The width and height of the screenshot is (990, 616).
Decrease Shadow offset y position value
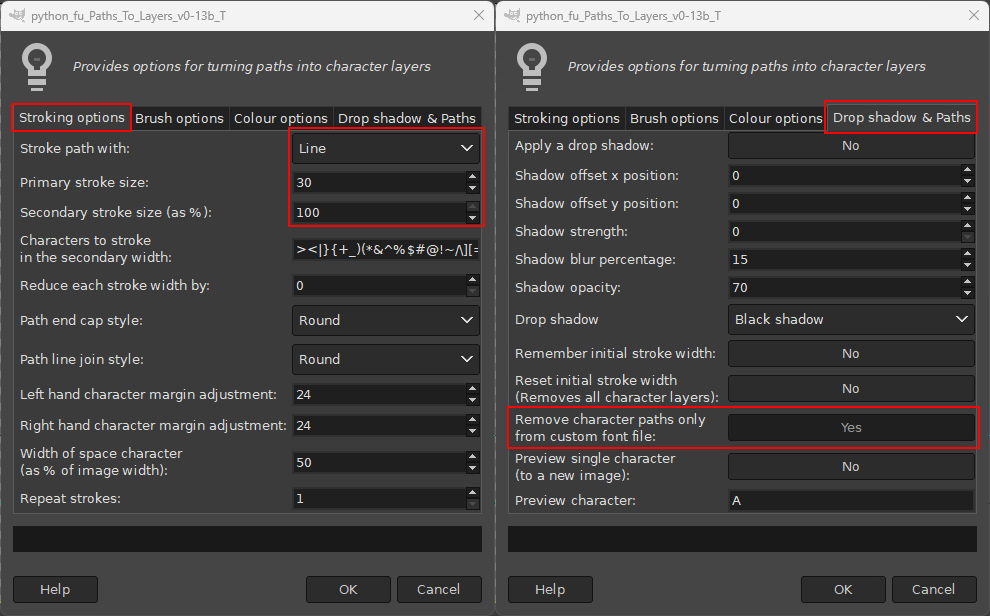[967, 209]
